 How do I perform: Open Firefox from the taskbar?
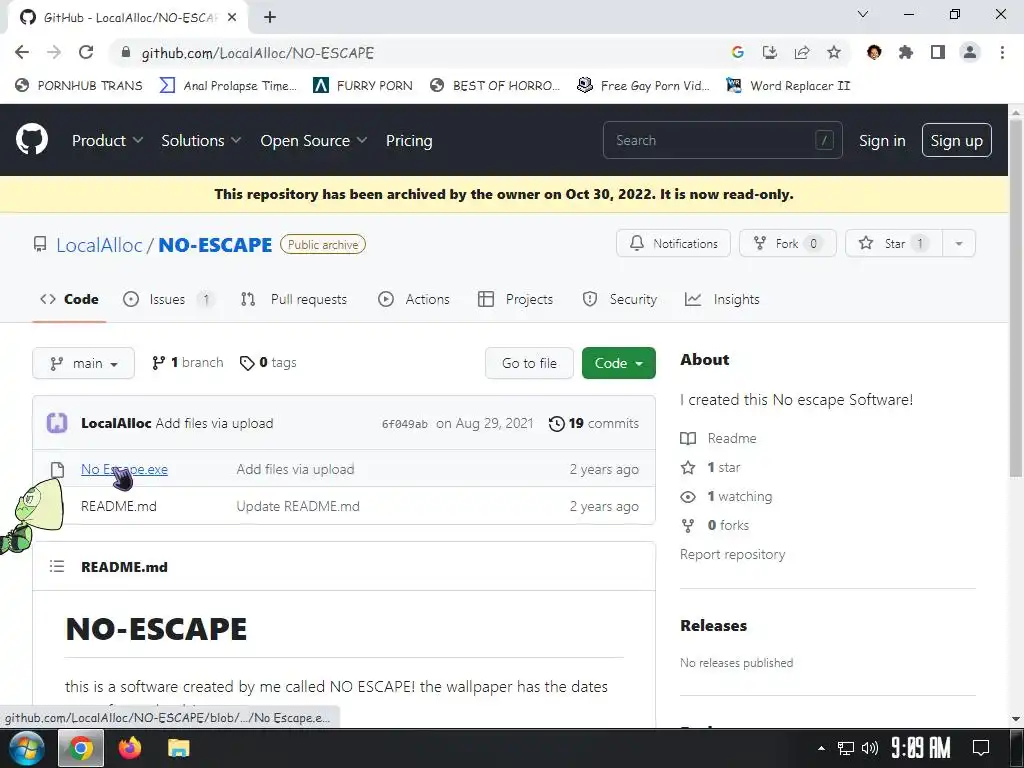click(129, 748)
